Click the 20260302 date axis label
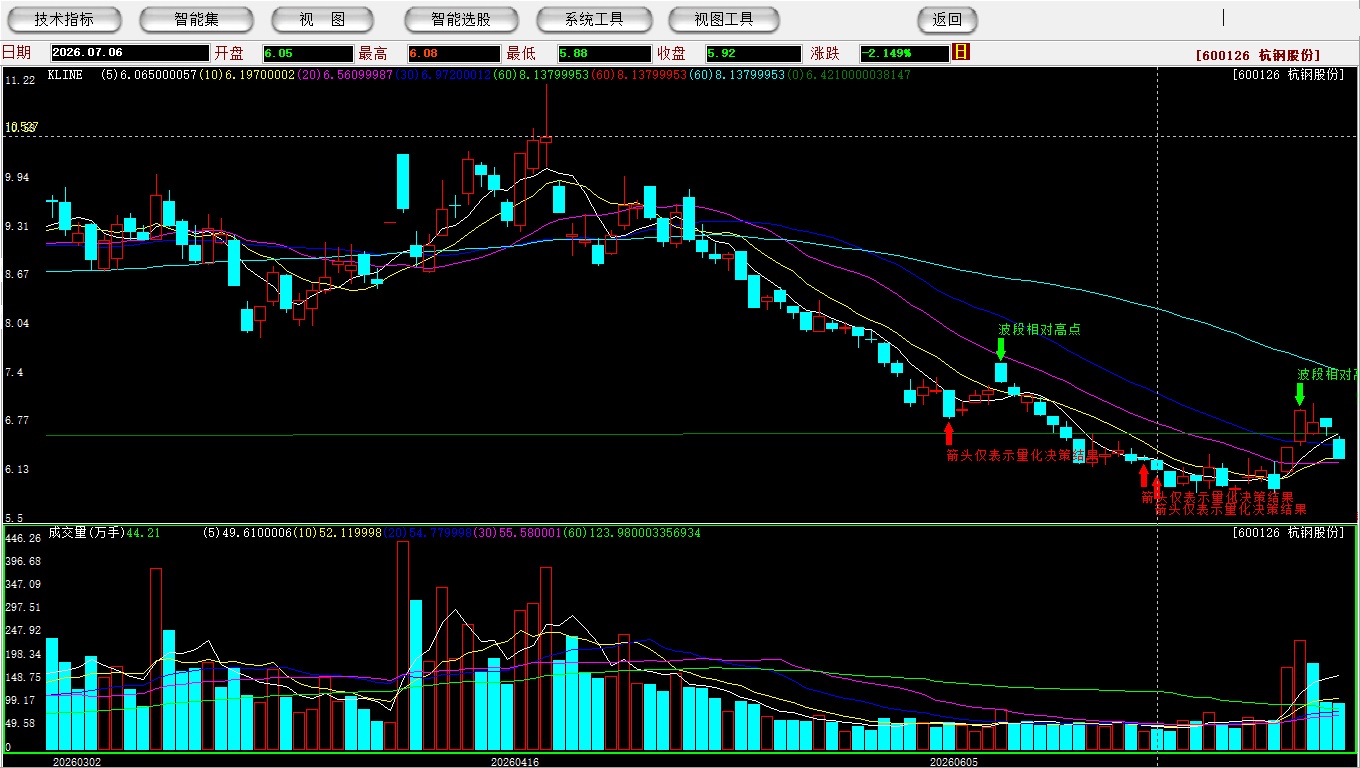 (x=77, y=761)
